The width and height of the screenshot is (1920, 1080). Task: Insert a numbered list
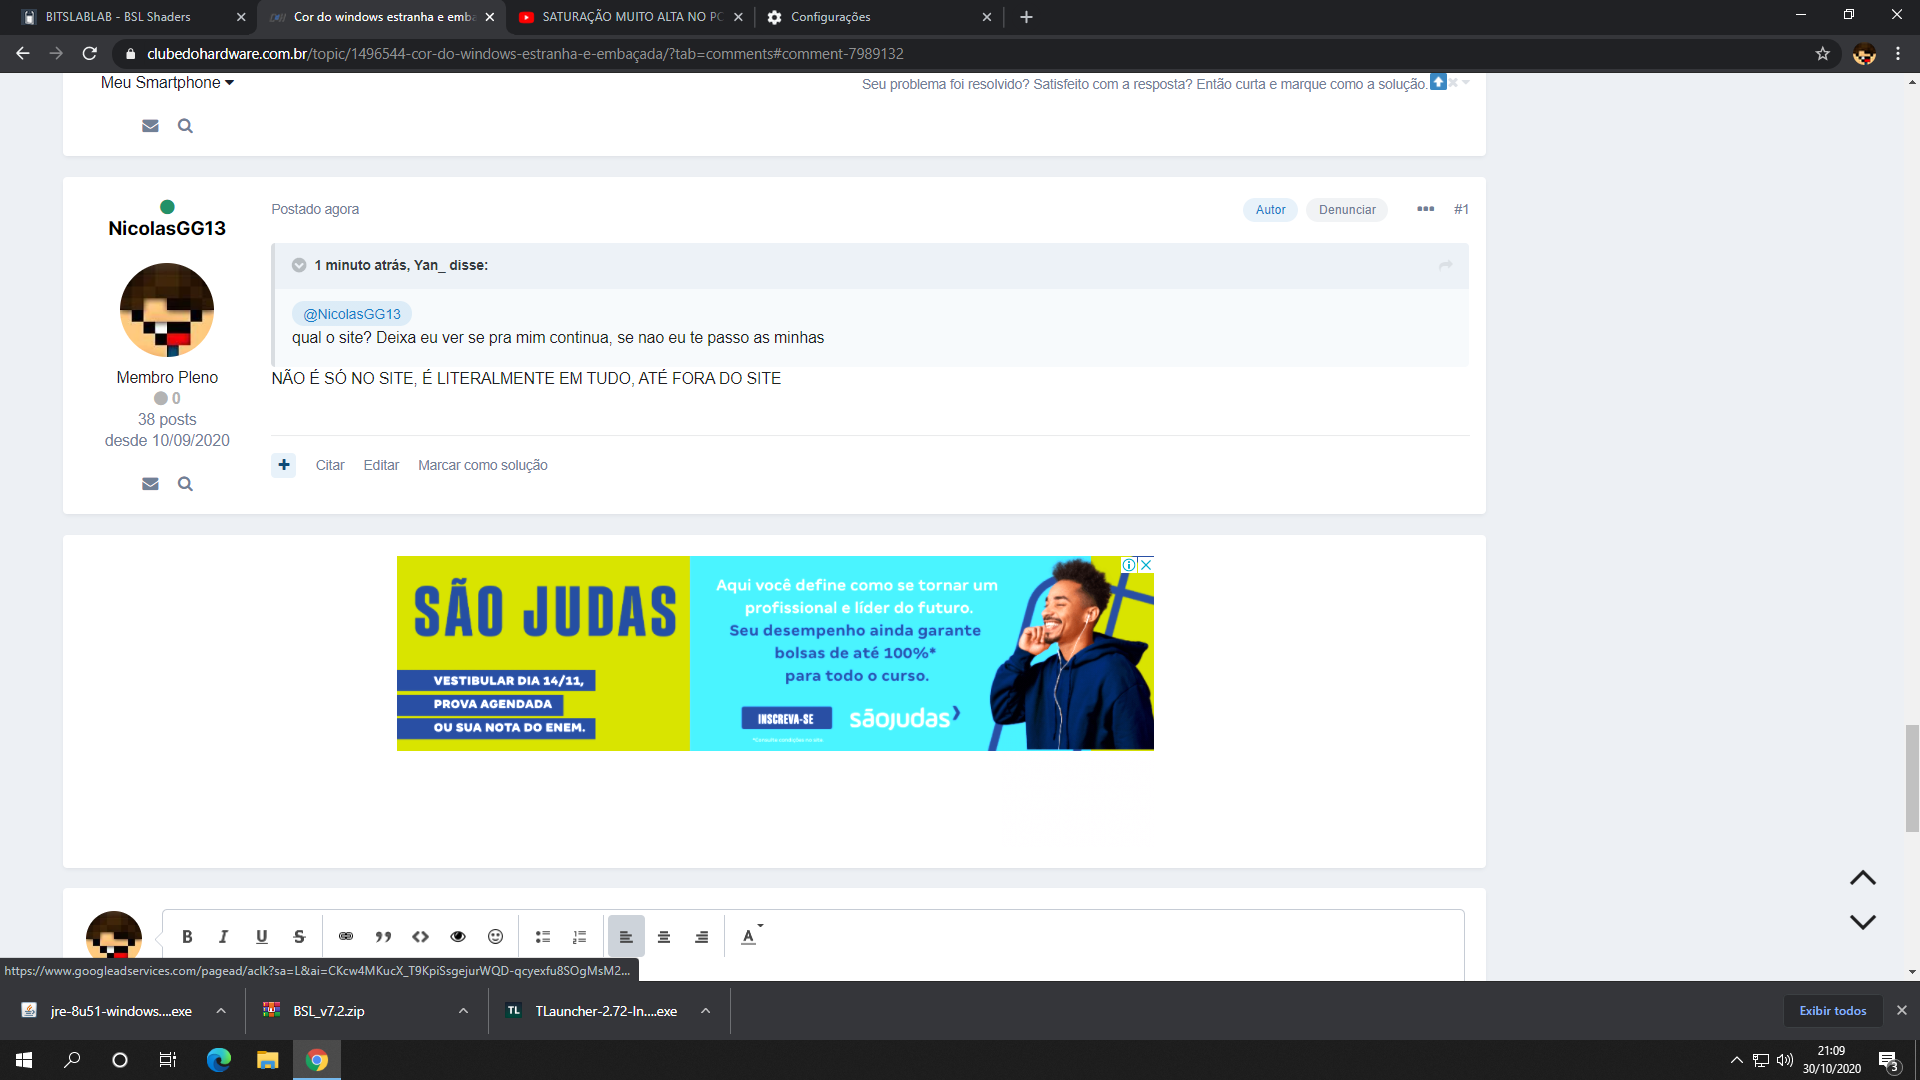tap(579, 937)
